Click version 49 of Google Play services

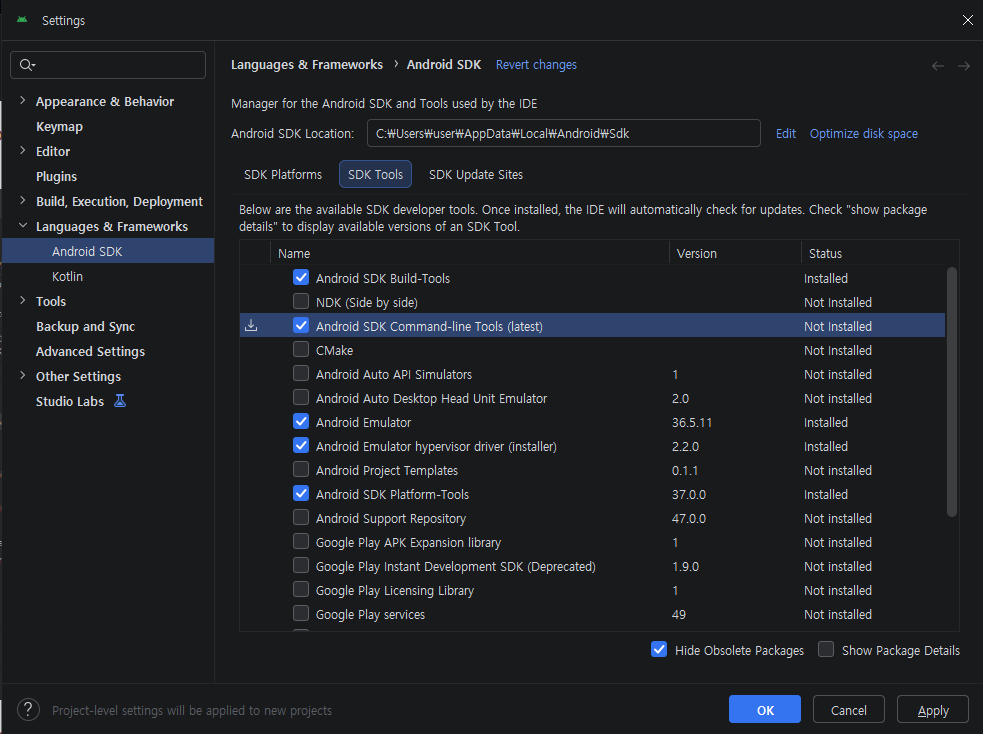(679, 615)
